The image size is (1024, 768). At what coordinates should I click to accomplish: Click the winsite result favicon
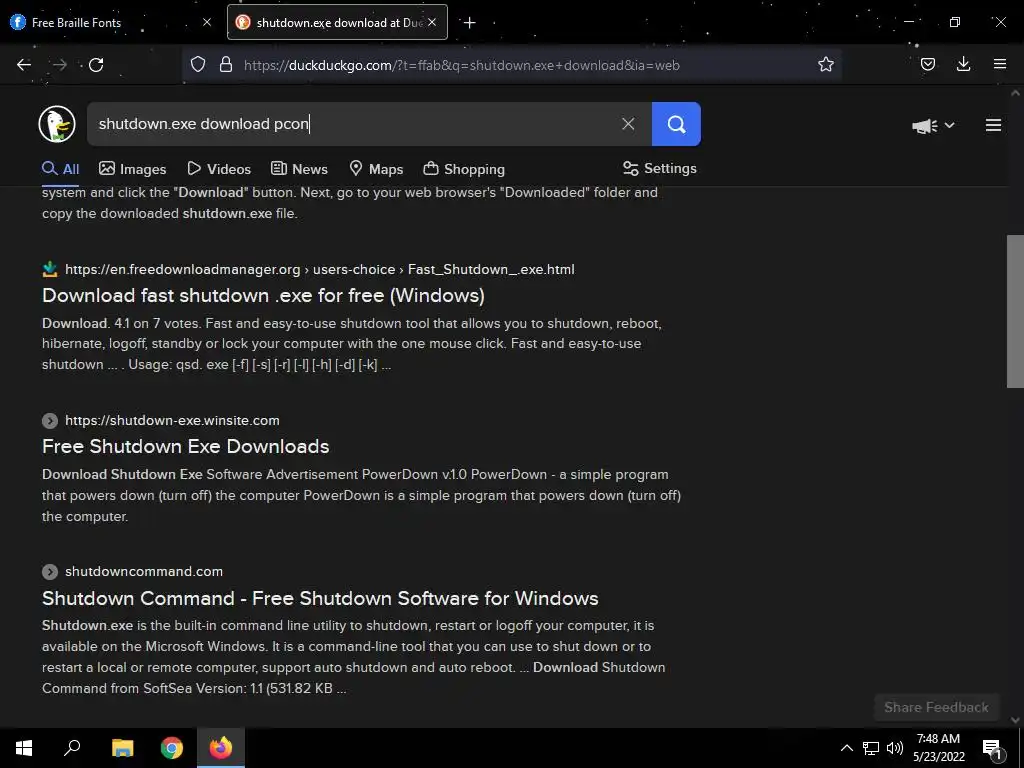click(x=50, y=421)
